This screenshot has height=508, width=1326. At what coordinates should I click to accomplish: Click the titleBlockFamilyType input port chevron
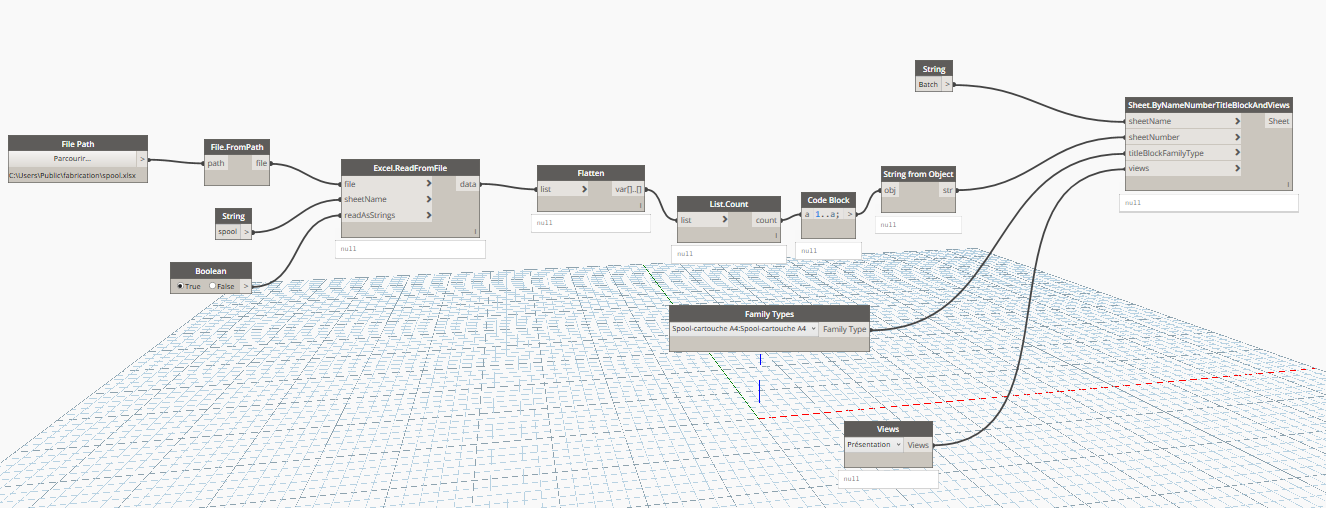[x=1238, y=153]
